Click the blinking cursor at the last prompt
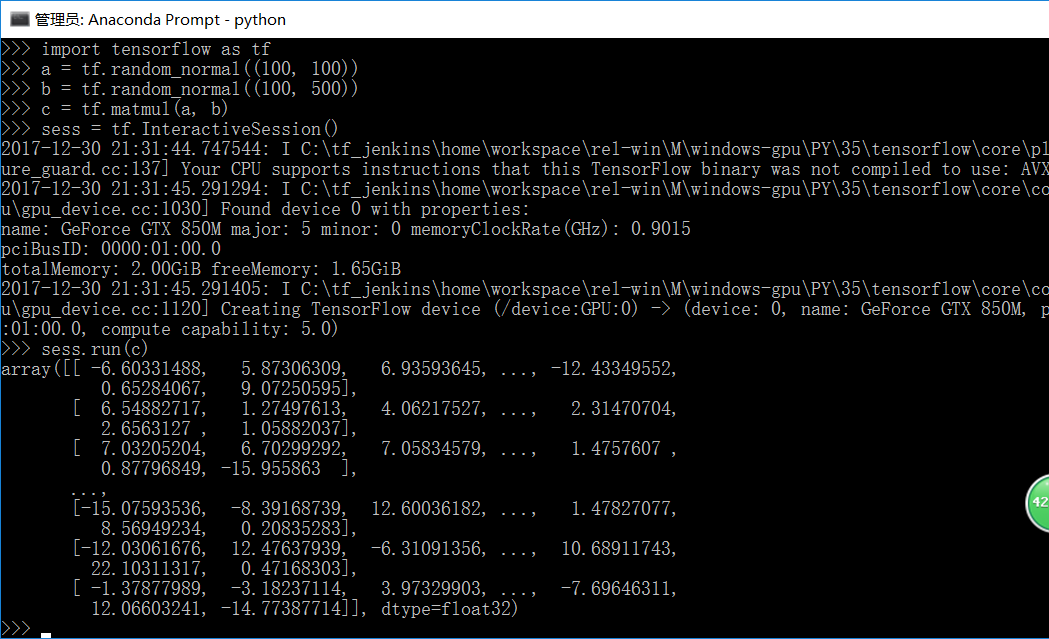The width and height of the screenshot is (1049, 639). pos(45,634)
